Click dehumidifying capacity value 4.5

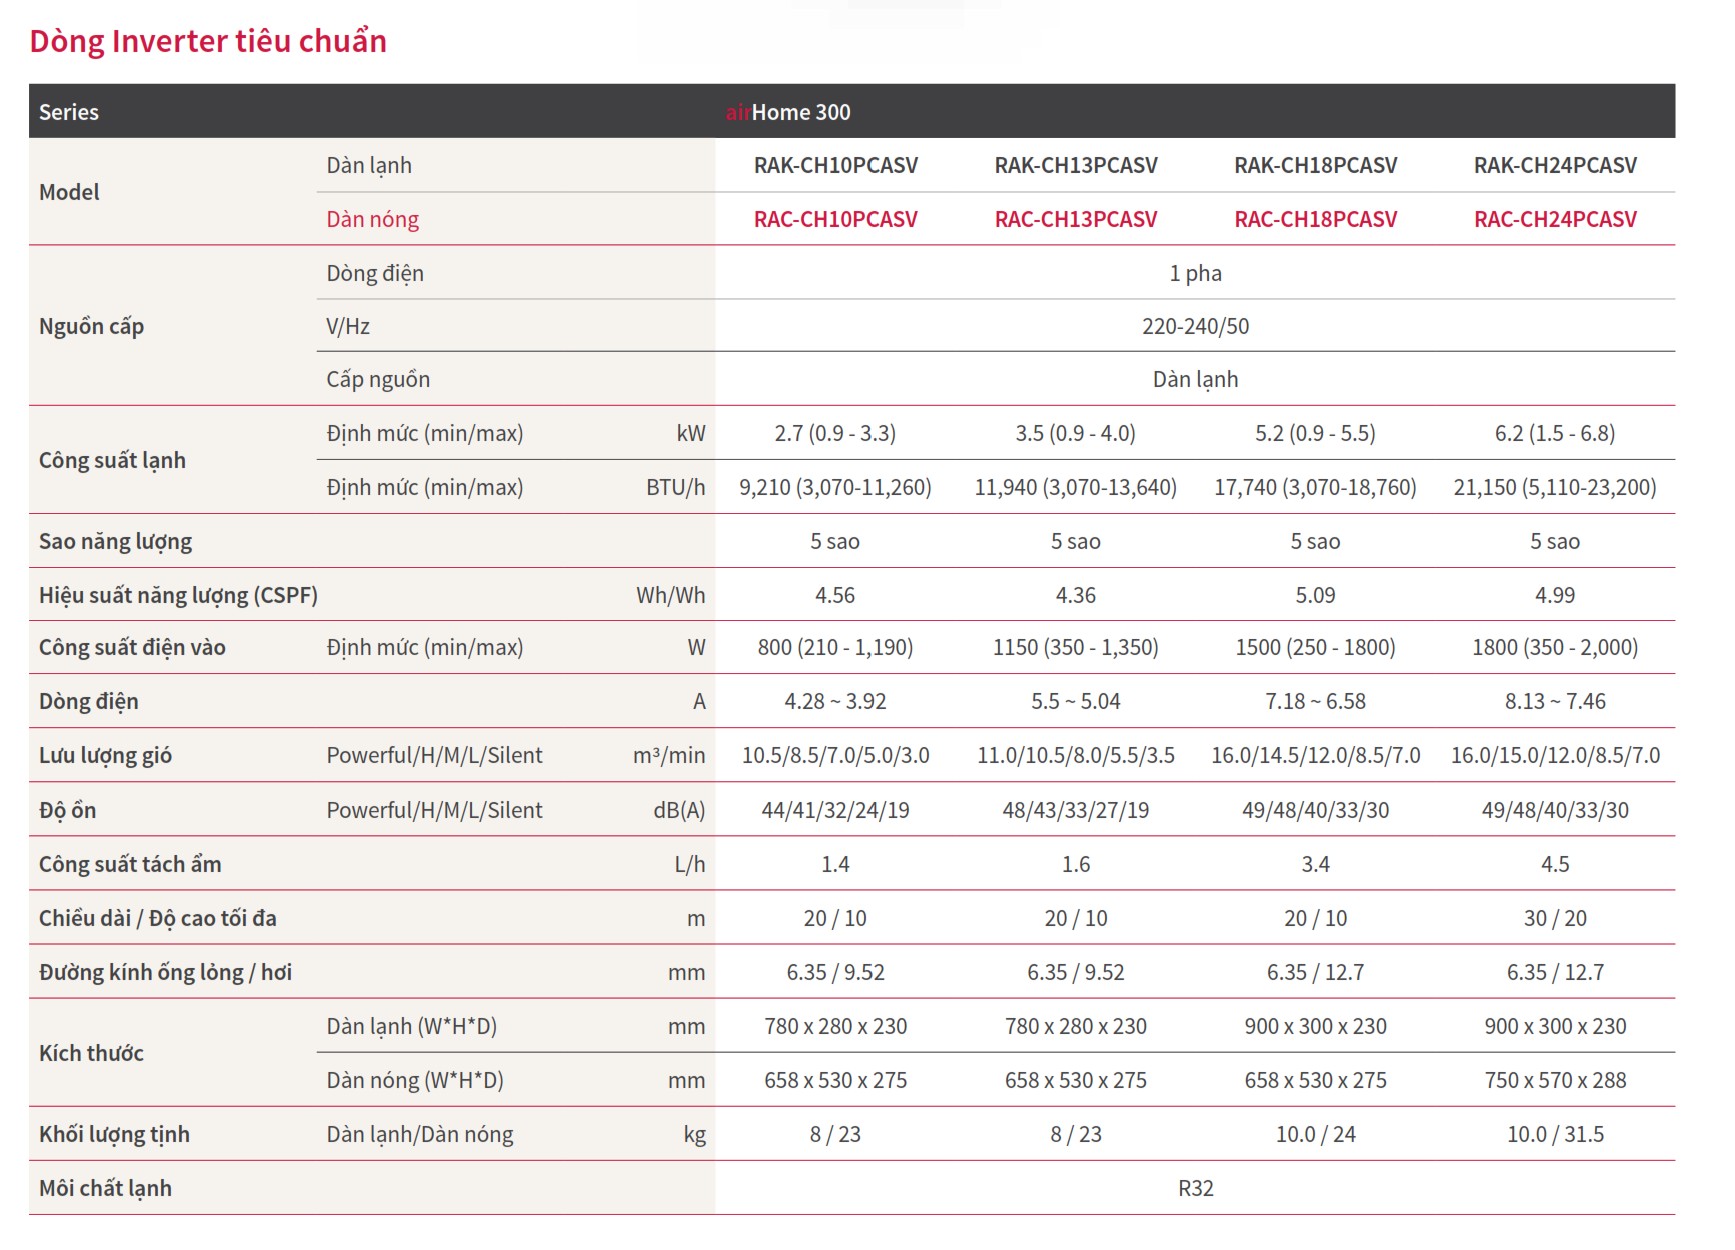(x=1556, y=864)
